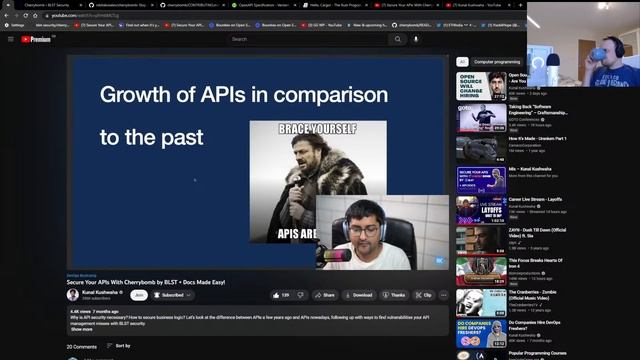Go back with browser back arrow
This screenshot has height=360, width=640.
(x=7, y=16)
